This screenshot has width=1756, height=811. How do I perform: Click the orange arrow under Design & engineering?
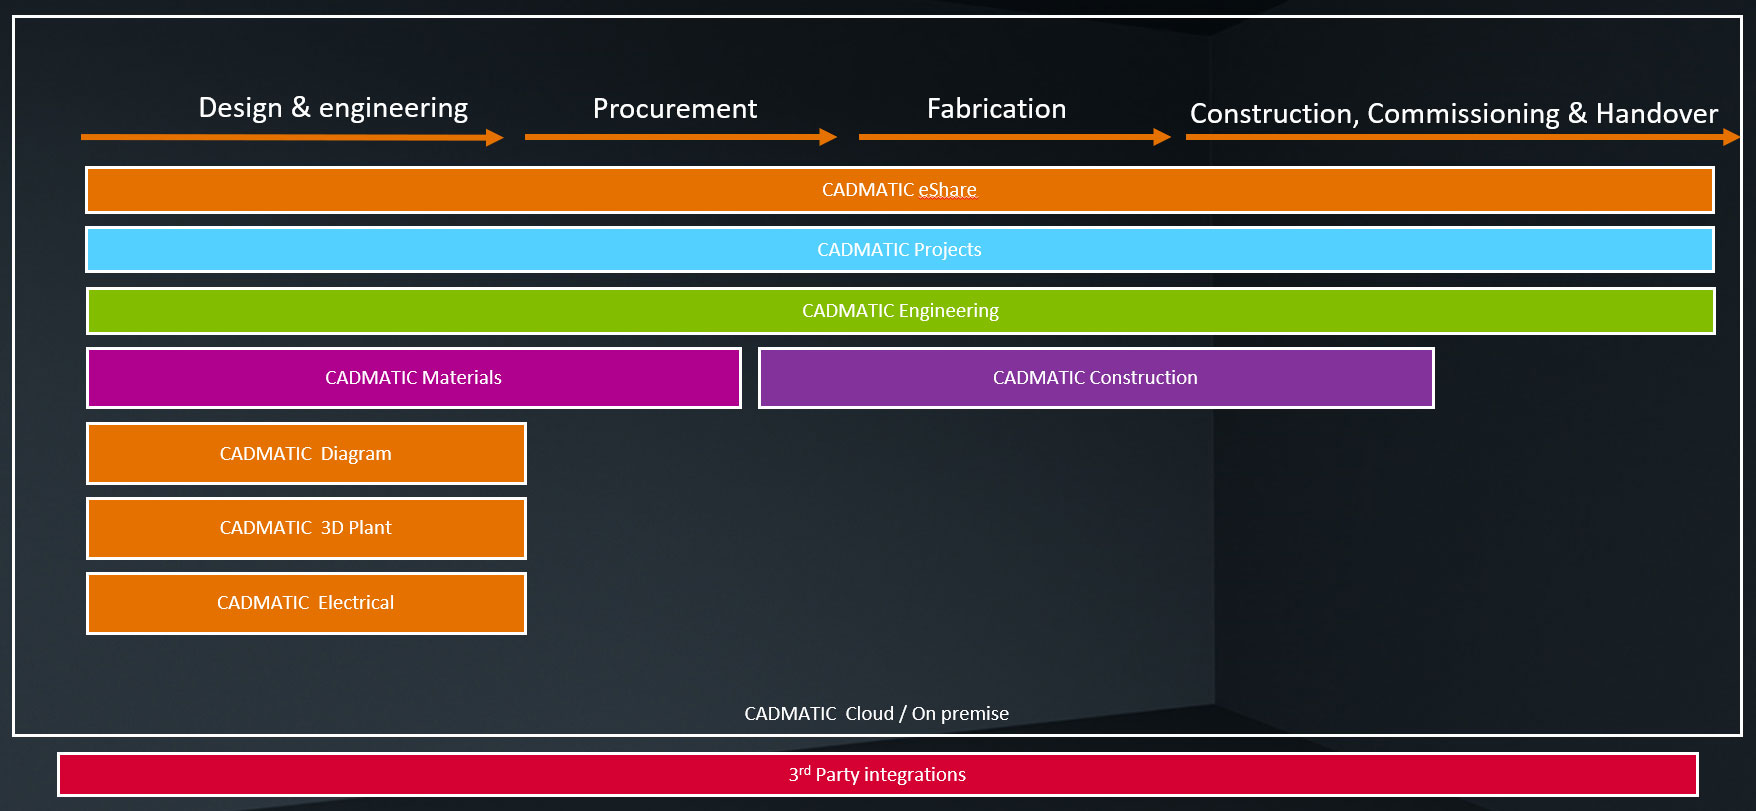coord(290,137)
